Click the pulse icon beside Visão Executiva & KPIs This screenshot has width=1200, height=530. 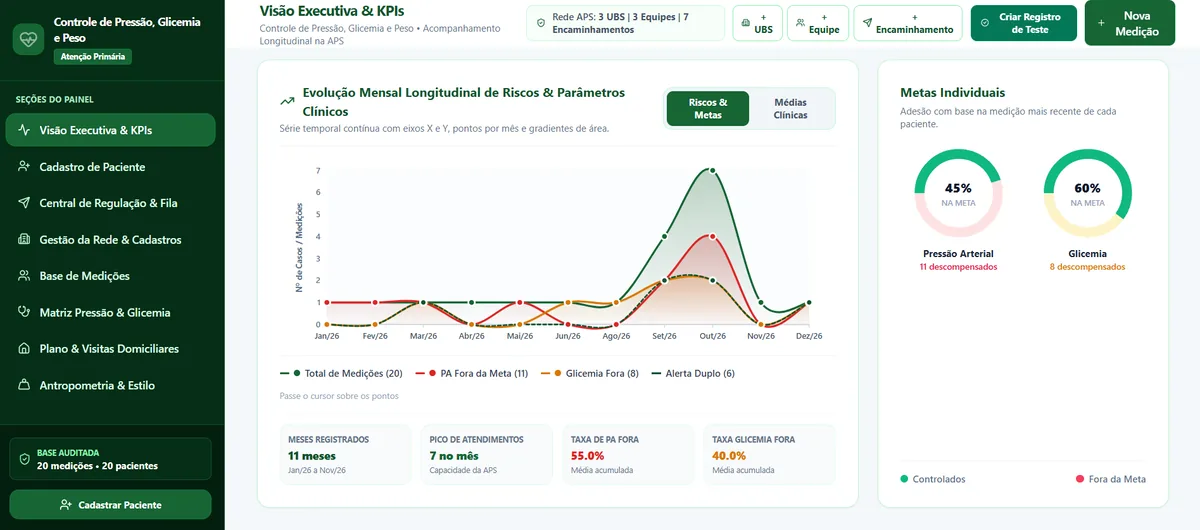point(24,130)
